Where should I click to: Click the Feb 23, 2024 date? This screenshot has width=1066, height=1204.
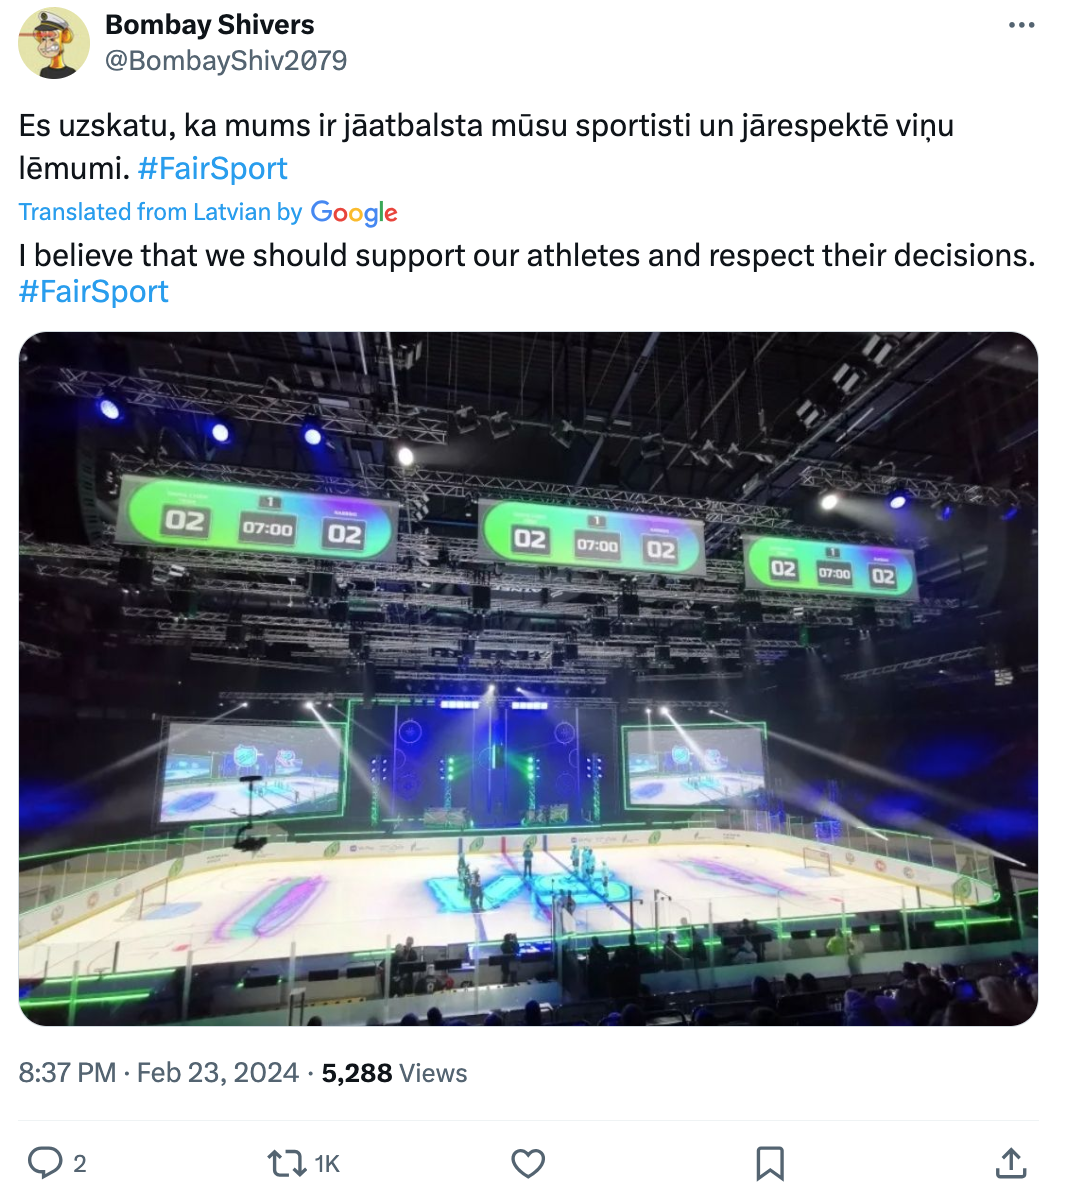[x=217, y=1073]
